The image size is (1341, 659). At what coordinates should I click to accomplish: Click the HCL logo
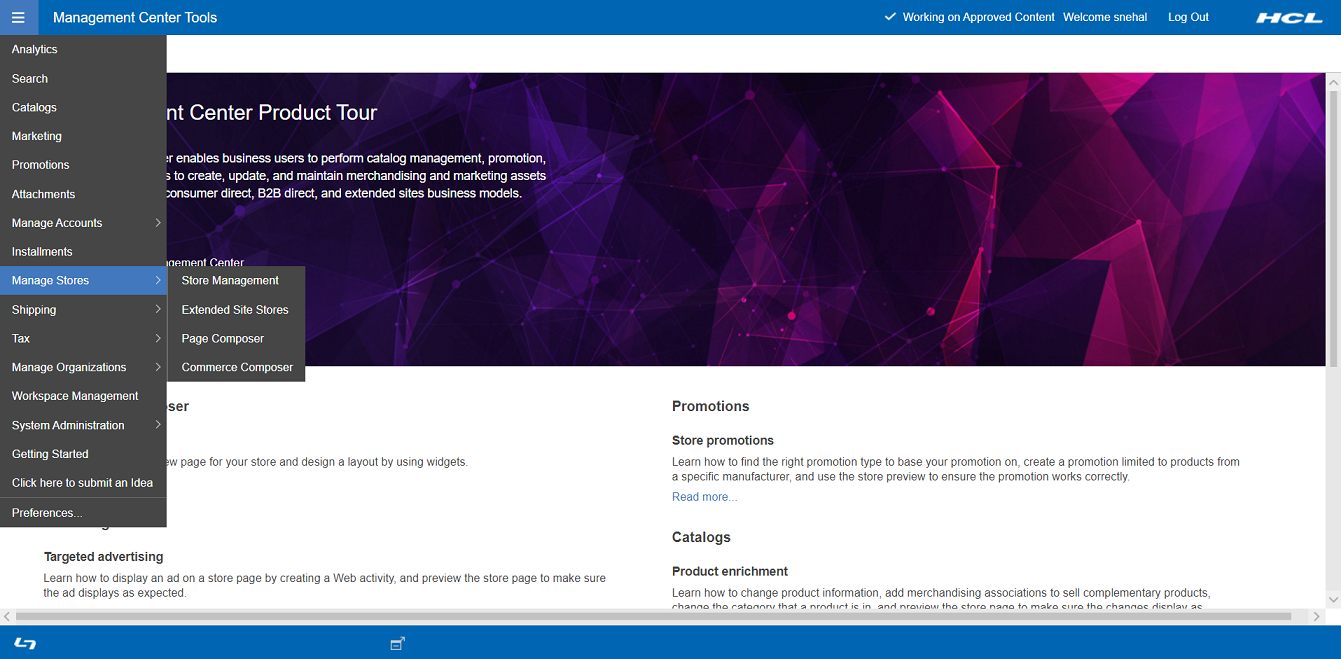(x=1289, y=17)
